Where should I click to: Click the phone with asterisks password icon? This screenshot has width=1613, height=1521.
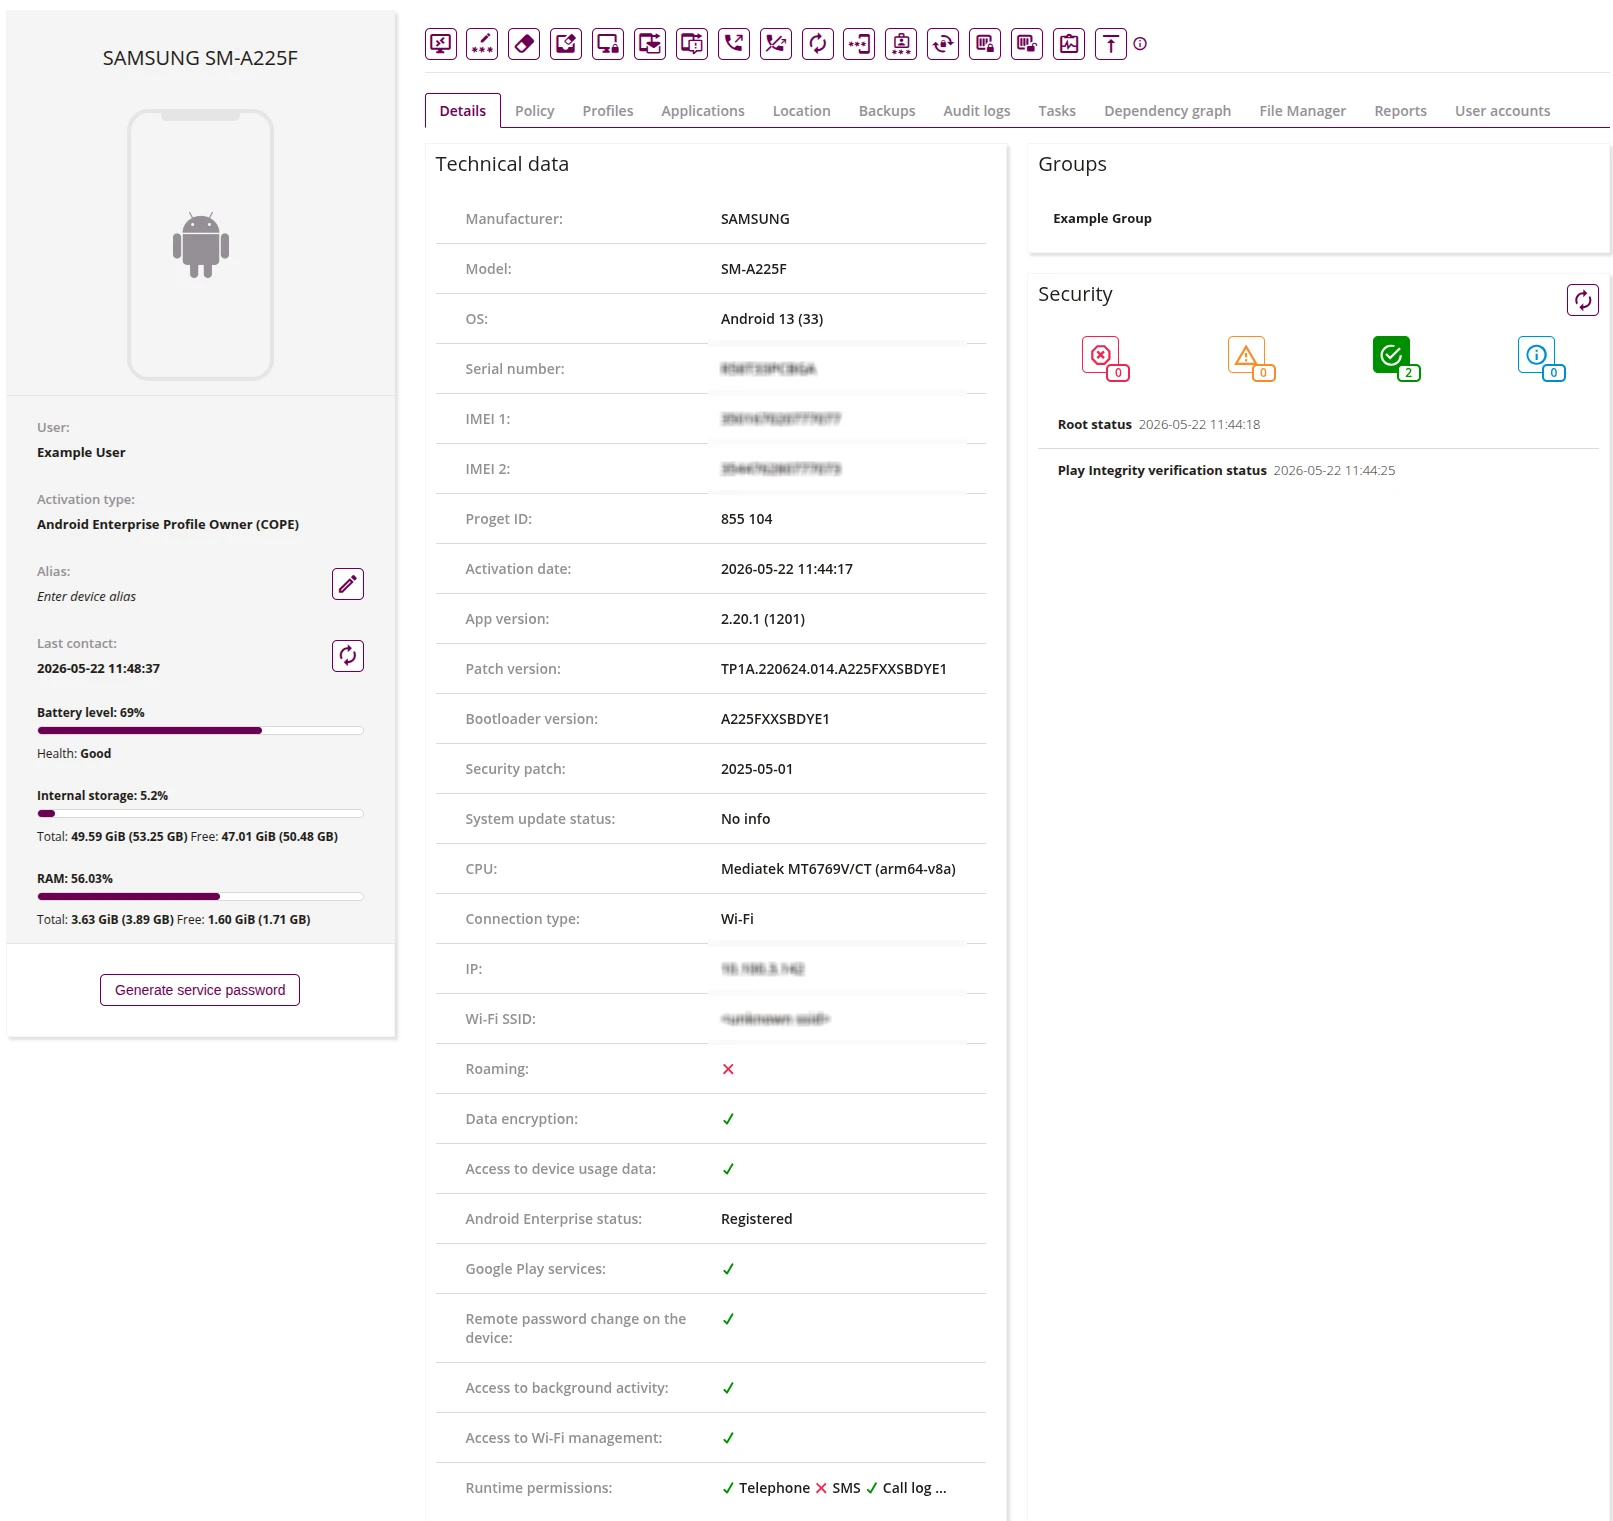tap(859, 44)
